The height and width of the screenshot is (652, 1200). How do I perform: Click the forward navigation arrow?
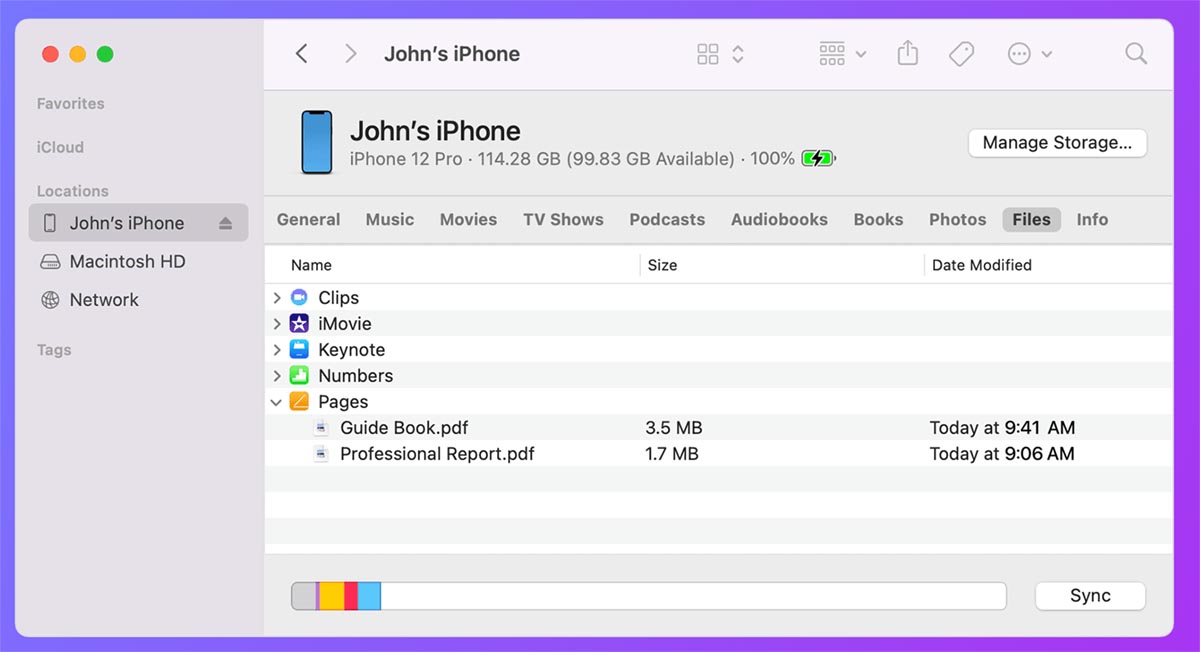click(x=350, y=54)
